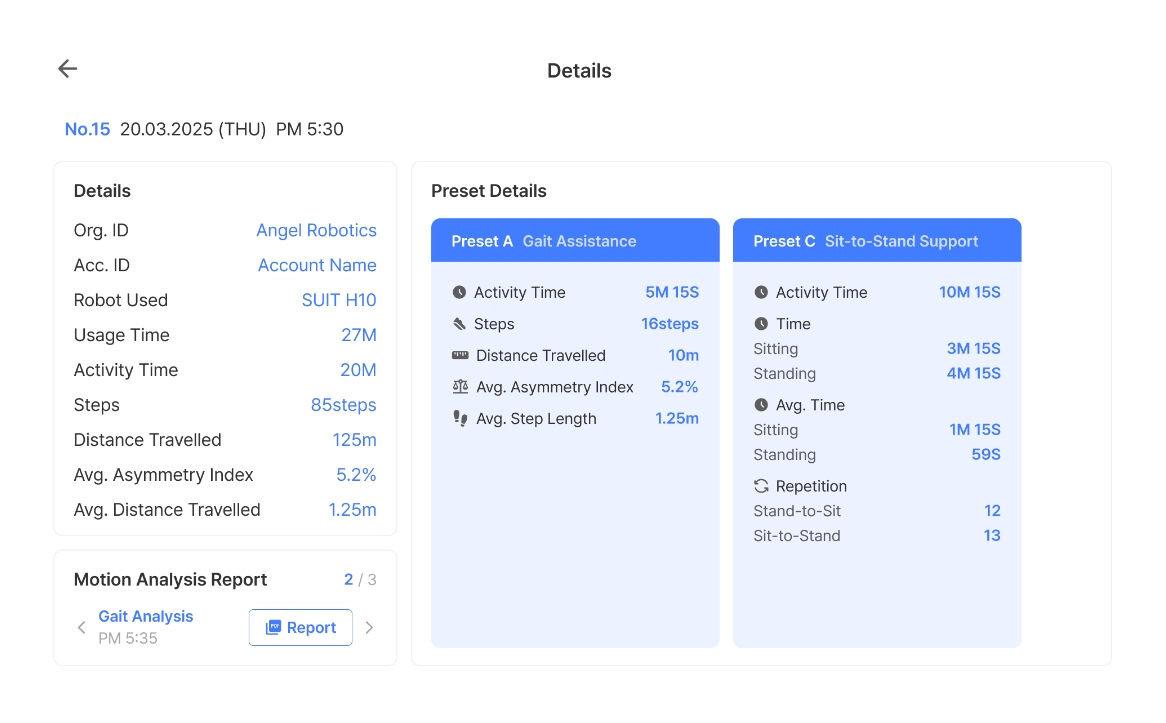Click the balance scale icon for Asymmetry Index

pos(460,387)
